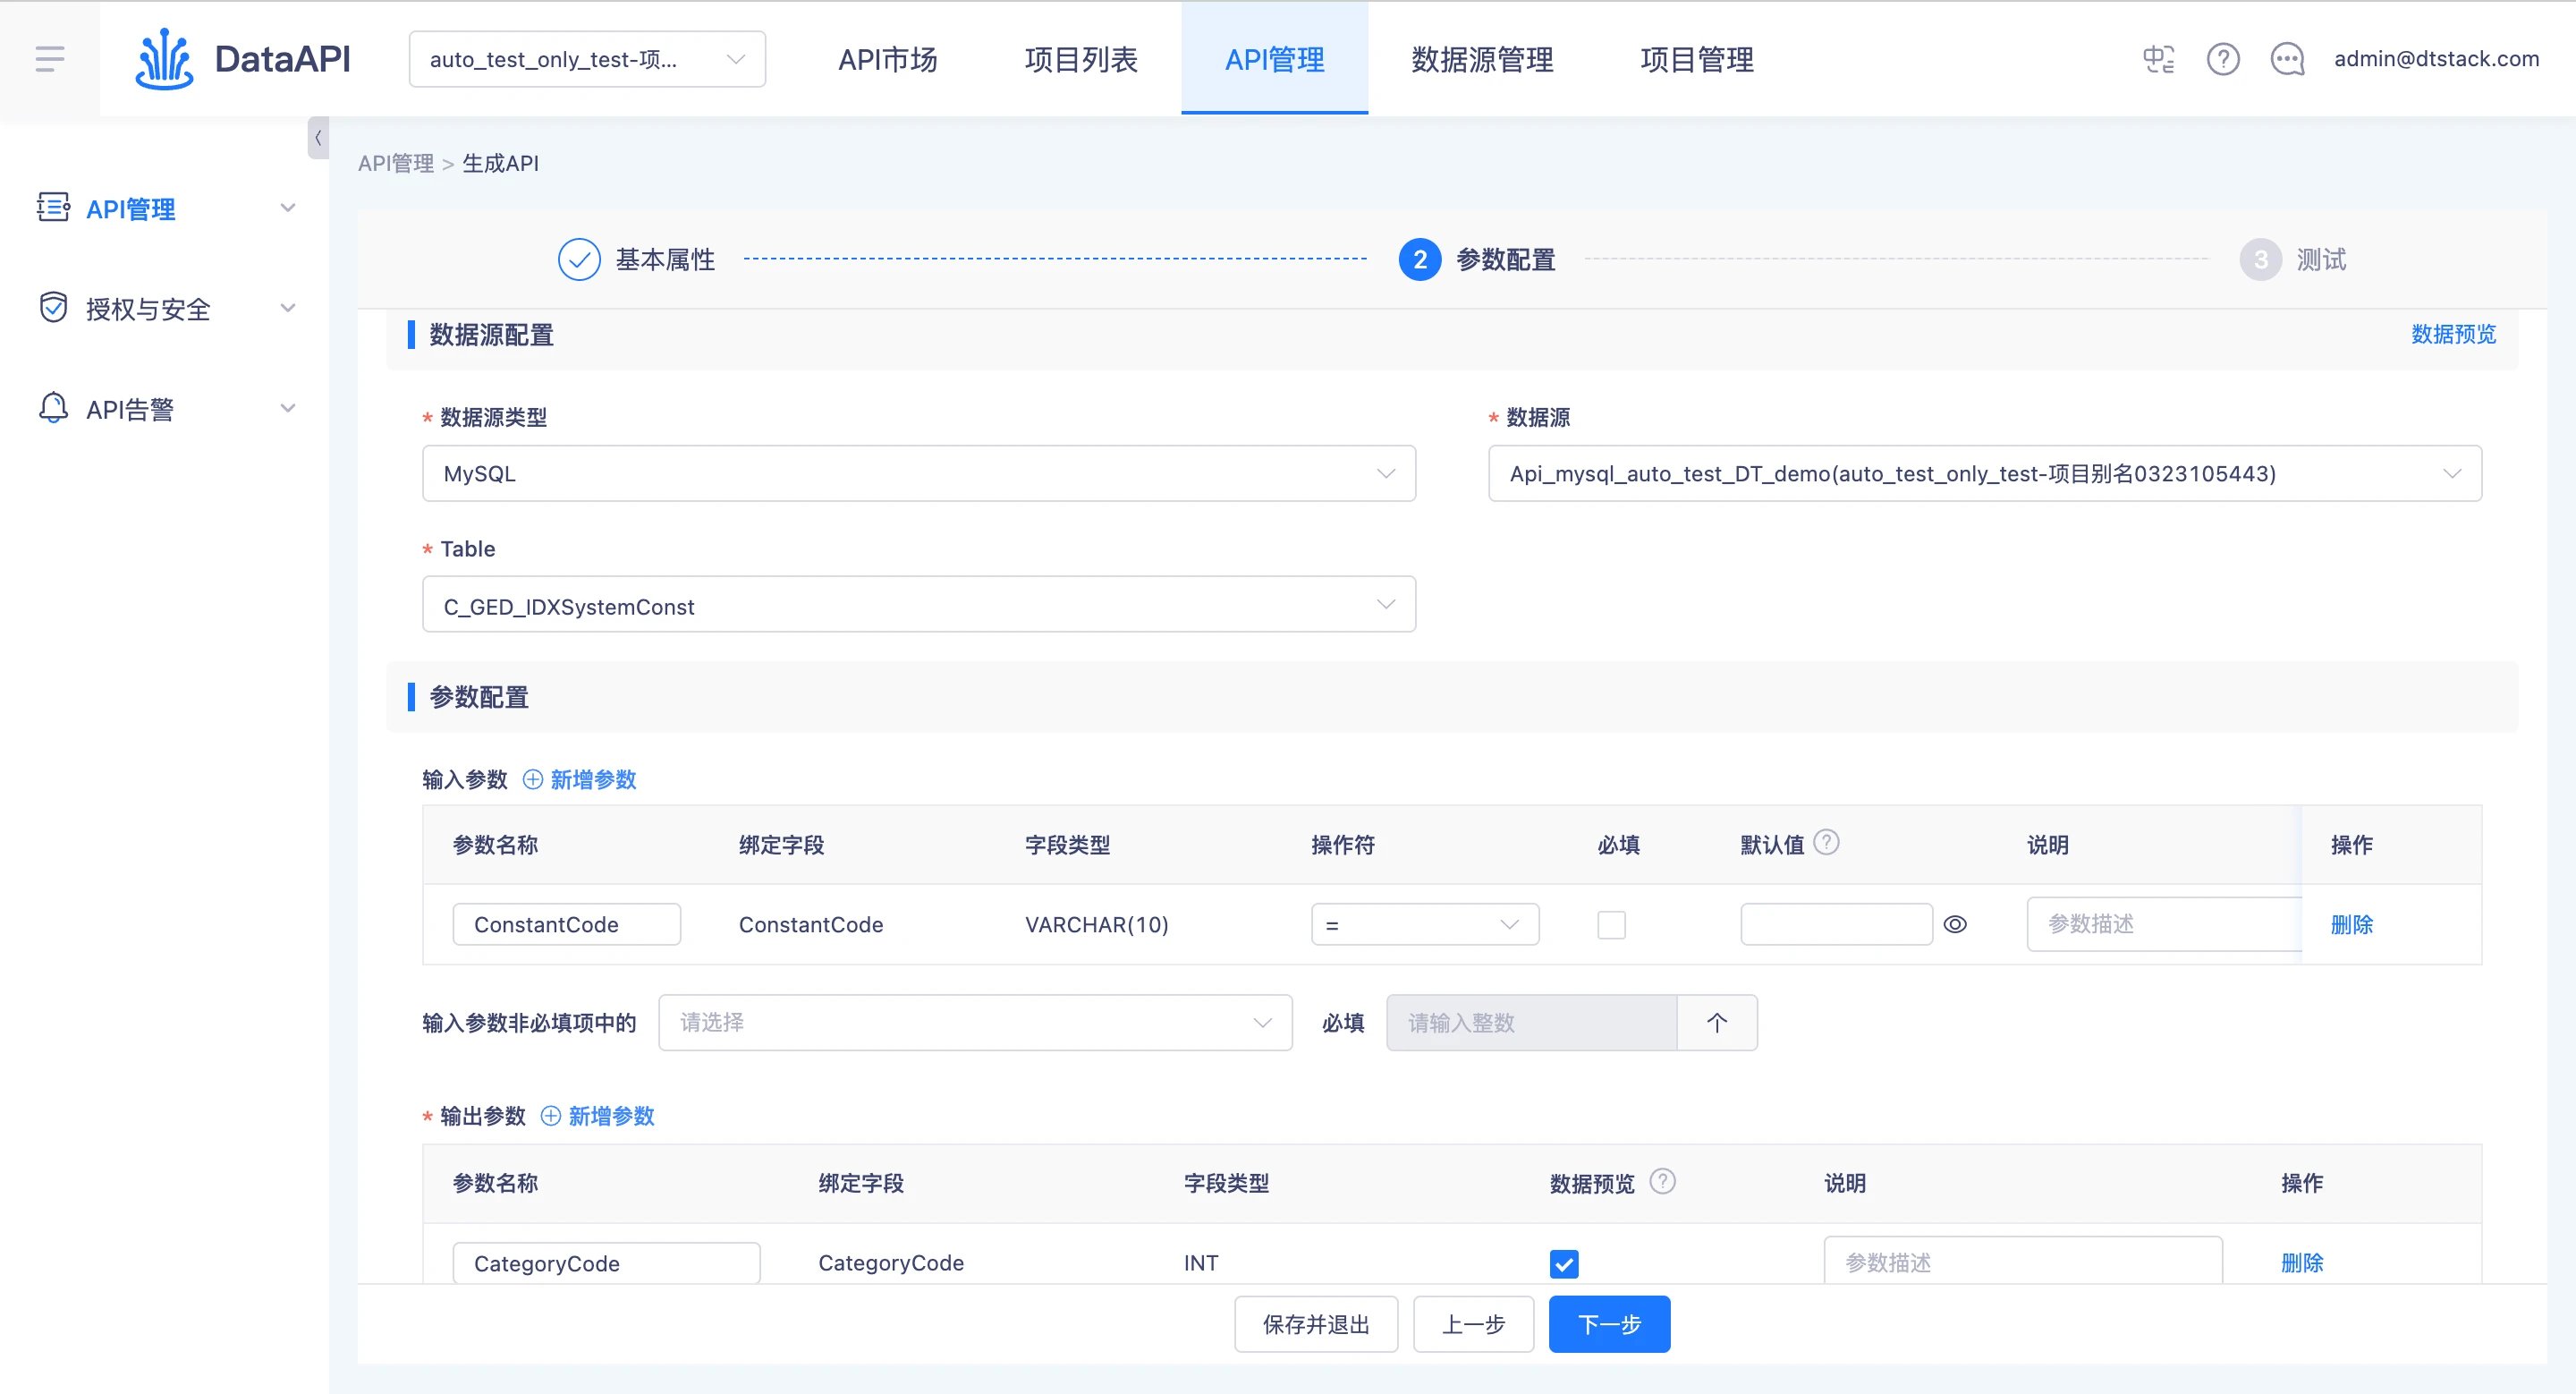Focus the CategoryCode parameter name field

(x=606, y=1263)
